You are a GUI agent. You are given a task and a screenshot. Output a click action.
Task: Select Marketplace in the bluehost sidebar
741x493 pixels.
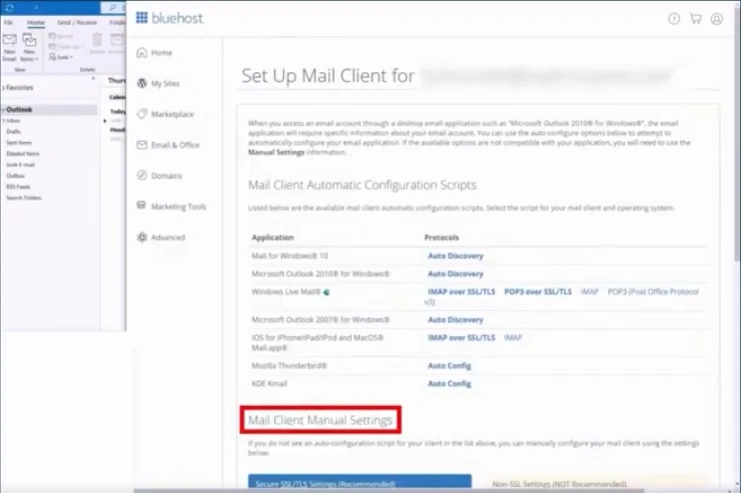(172, 114)
